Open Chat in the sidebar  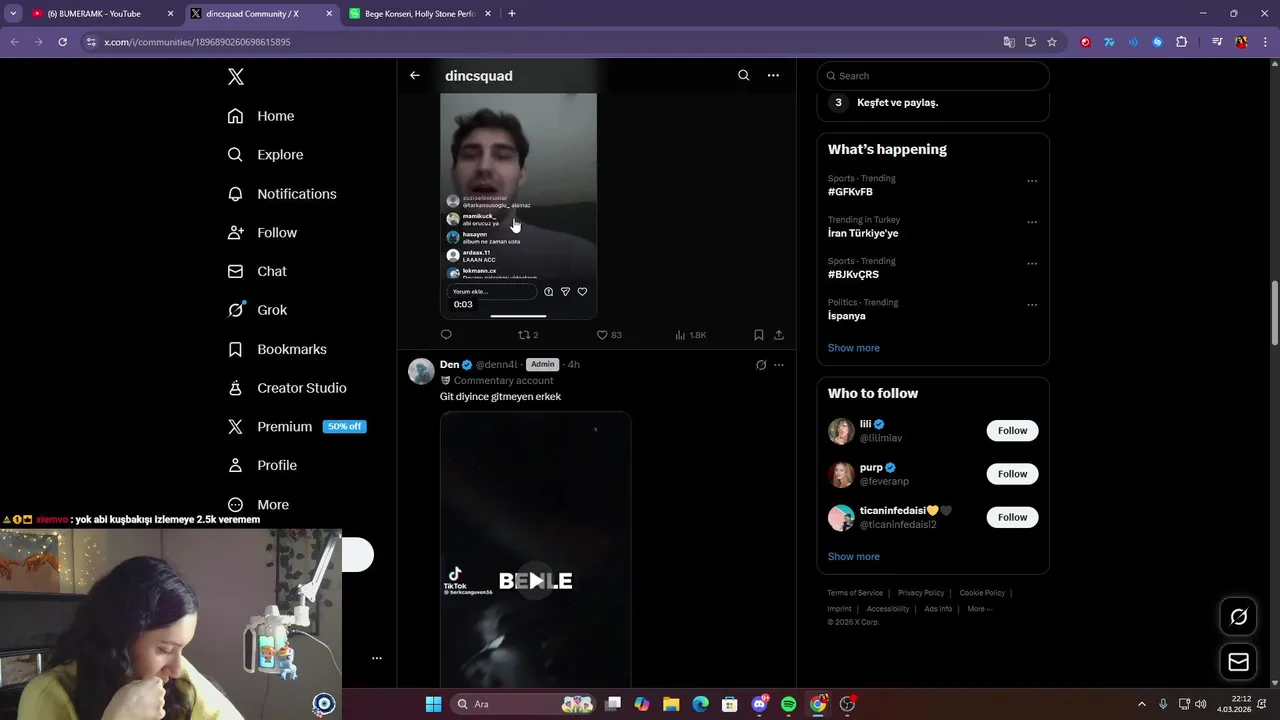point(257,271)
